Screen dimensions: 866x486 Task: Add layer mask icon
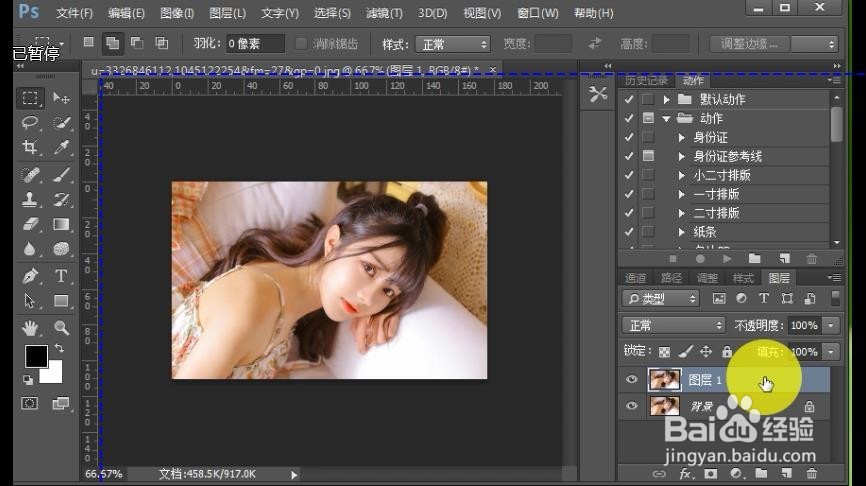[x=710, y=473]
